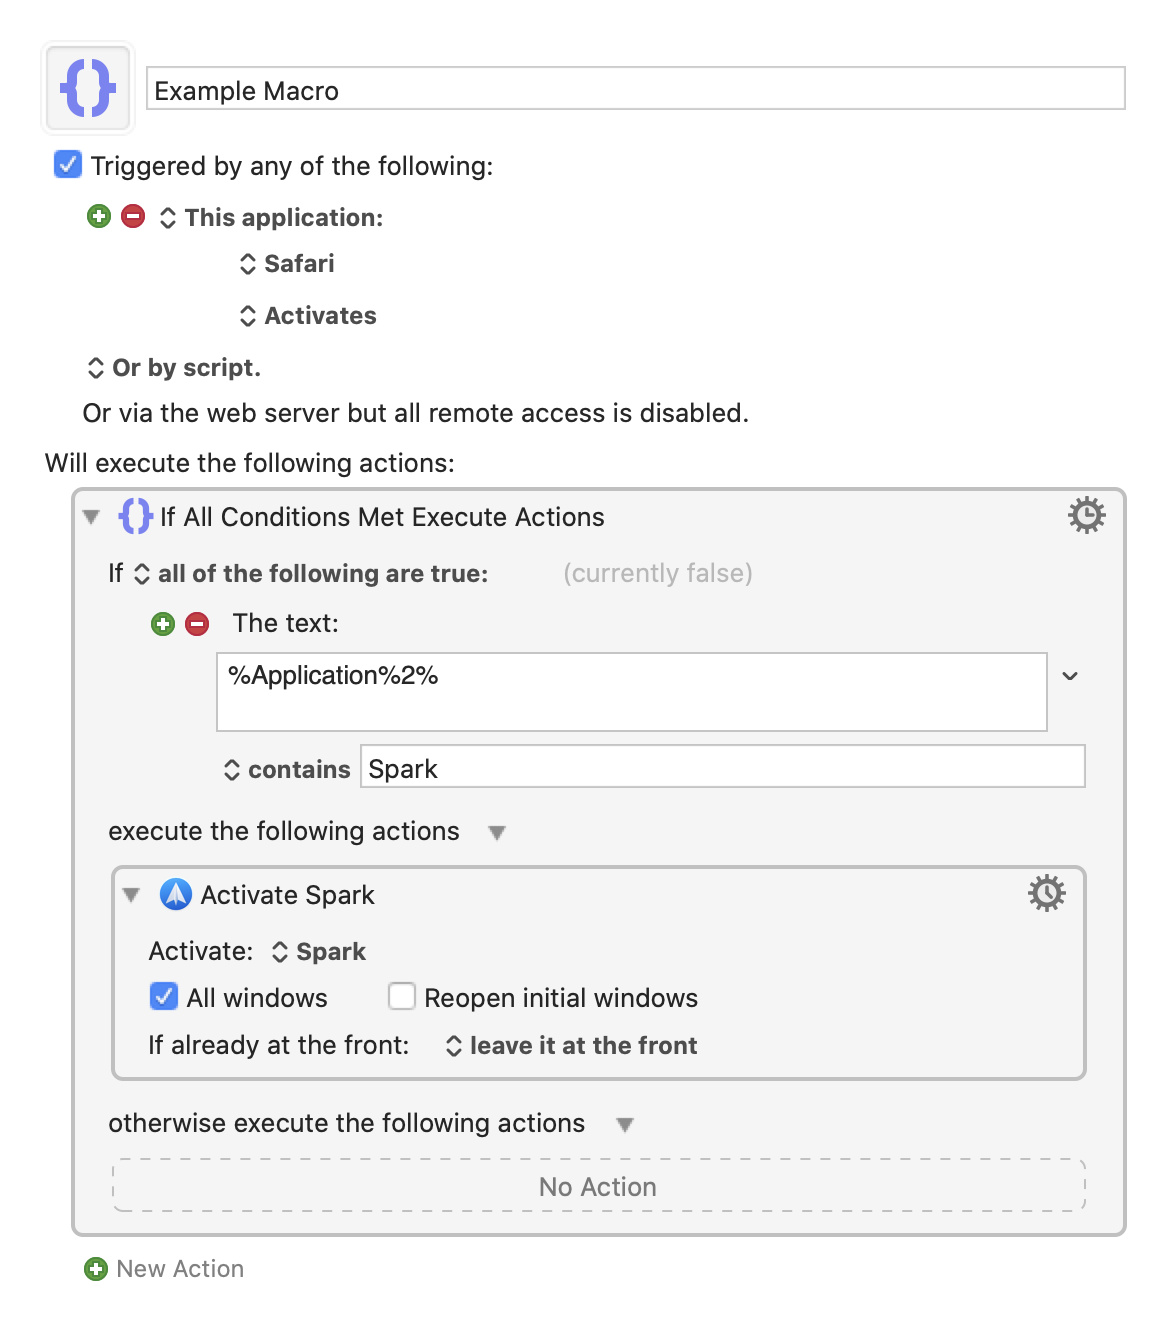Open the 'contains' comparison popup menu
Screen dimensions: 1168x1322
(x=287, y=769)
